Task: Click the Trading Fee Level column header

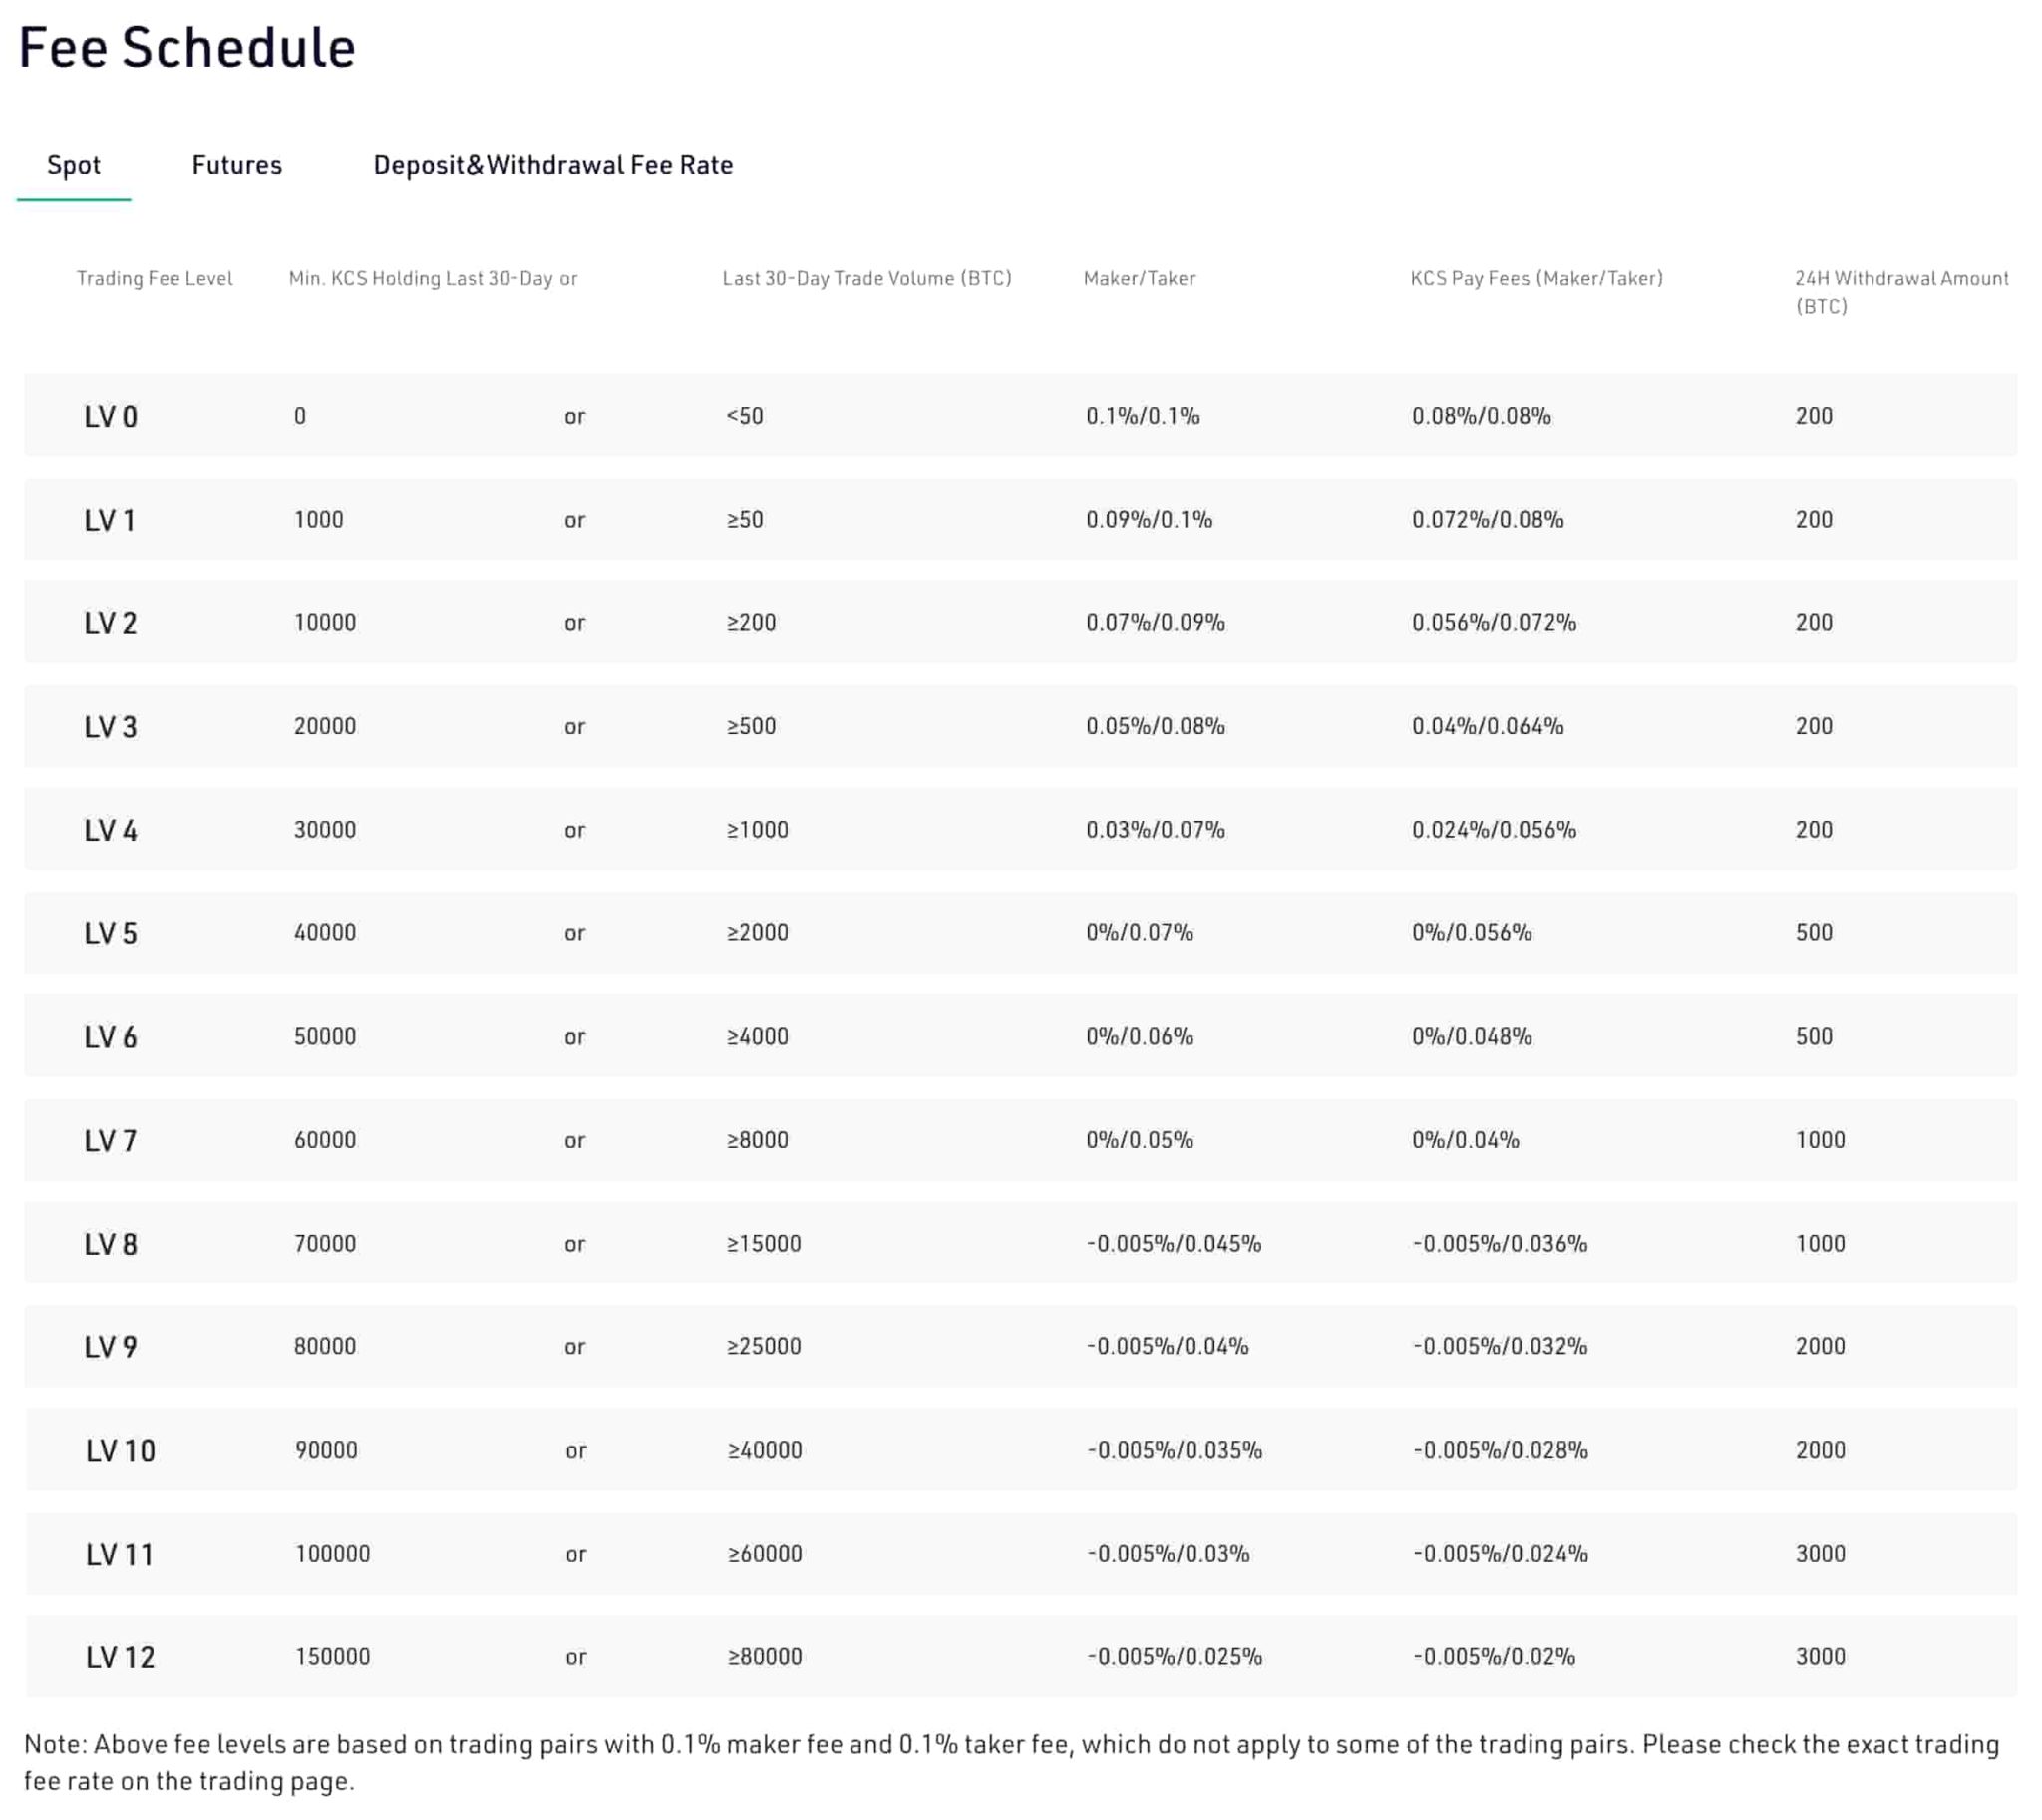Action: (154, 278)
